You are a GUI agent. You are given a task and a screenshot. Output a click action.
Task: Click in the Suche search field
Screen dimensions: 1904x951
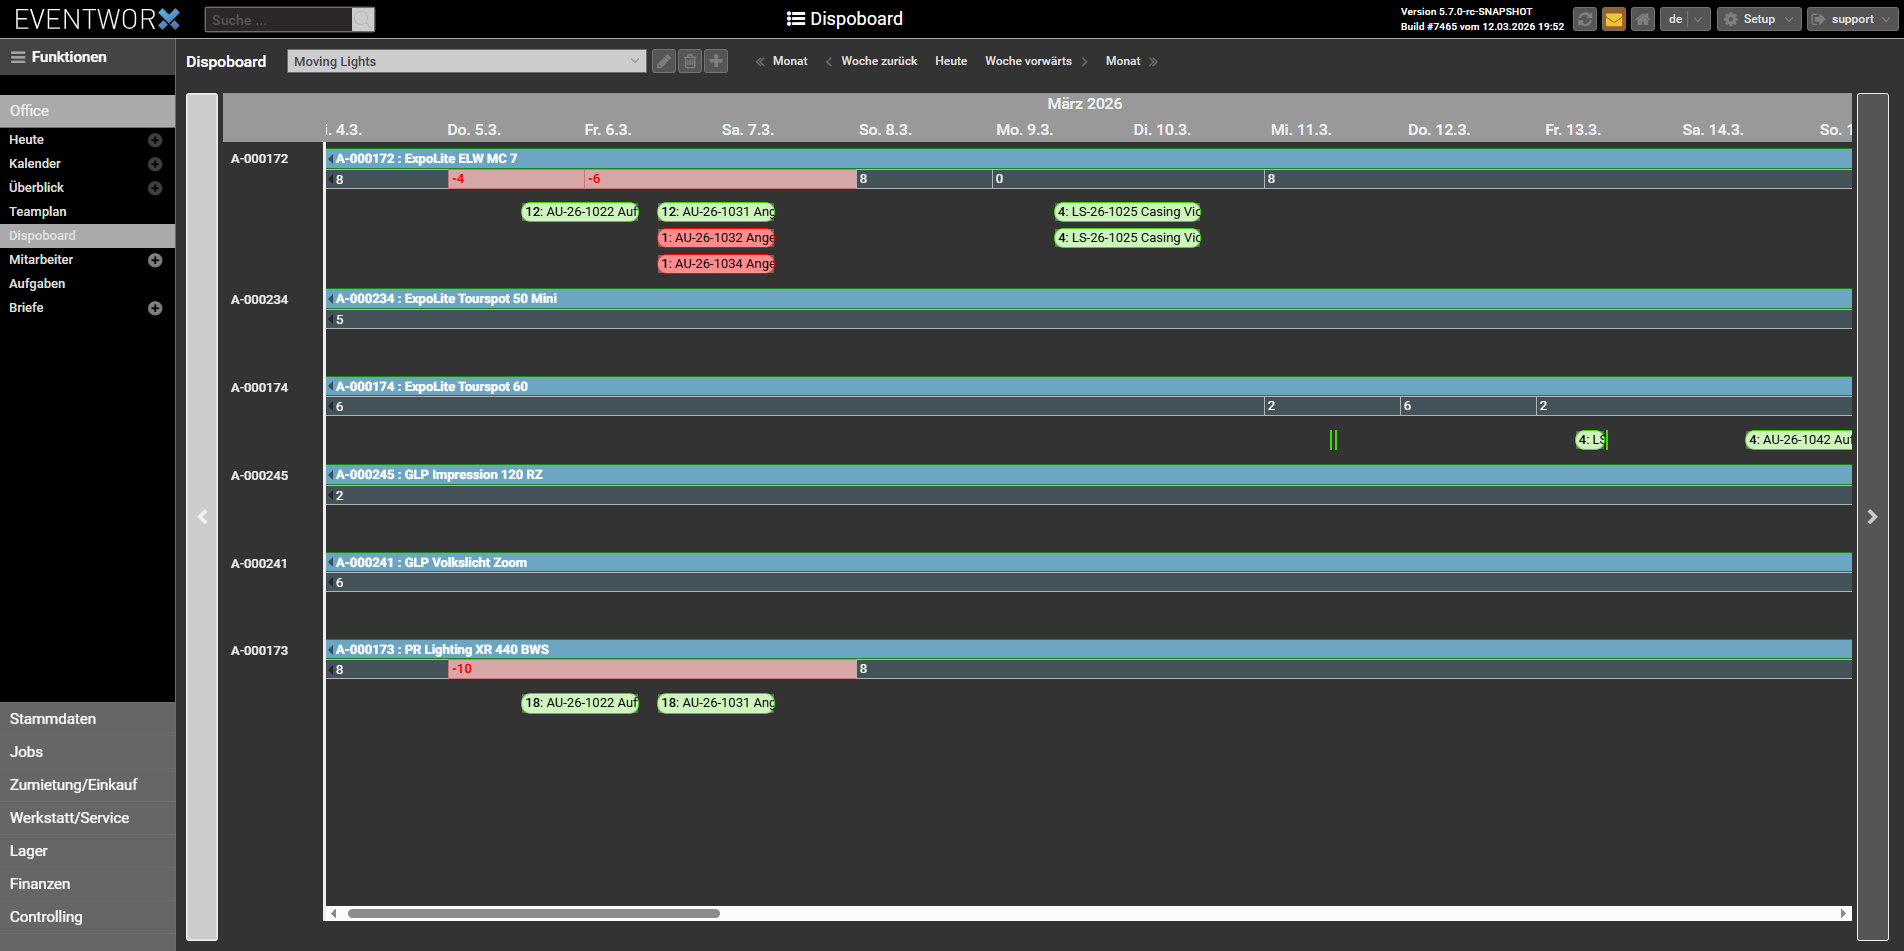tap(279, 19)
